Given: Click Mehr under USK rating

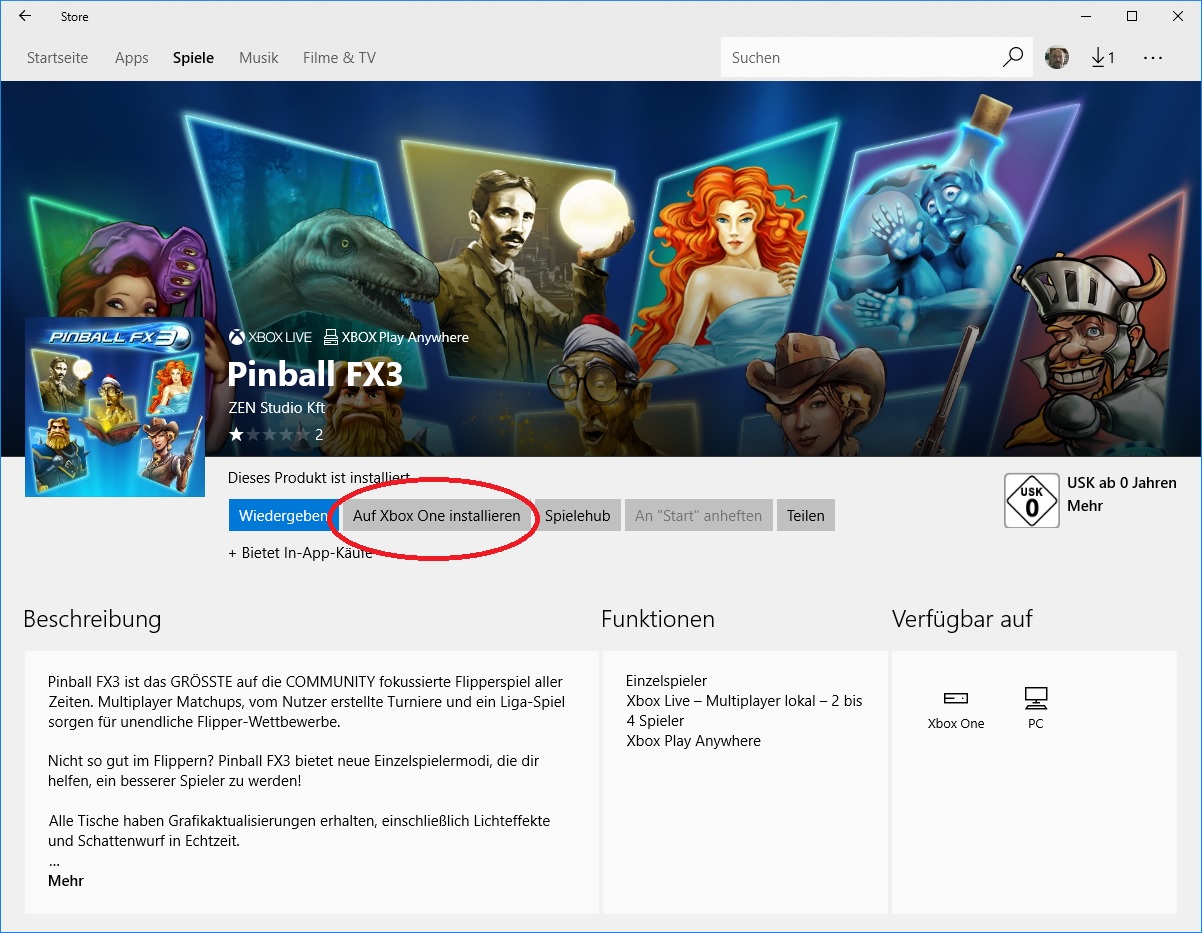Looking at the screenshot, I should [x=1085, y=506].
